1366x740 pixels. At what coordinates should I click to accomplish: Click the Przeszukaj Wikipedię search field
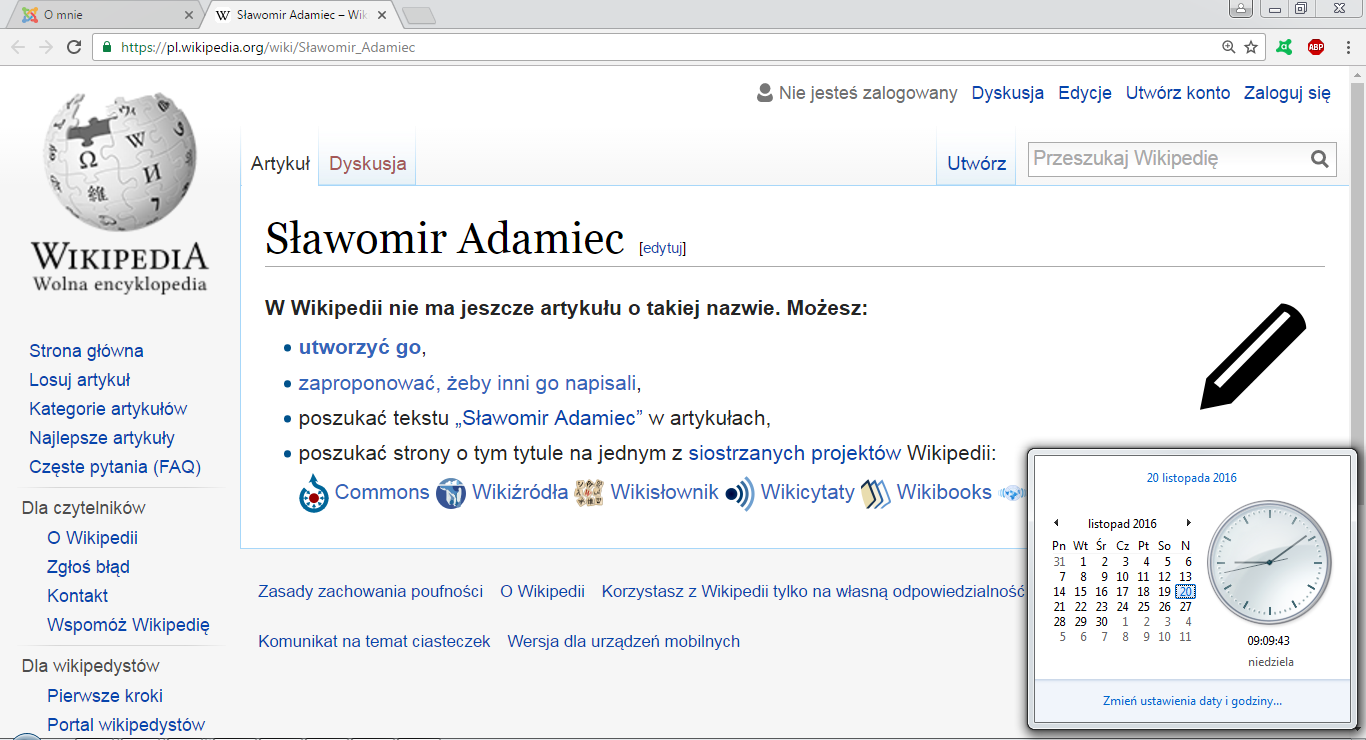(1168, 158)
